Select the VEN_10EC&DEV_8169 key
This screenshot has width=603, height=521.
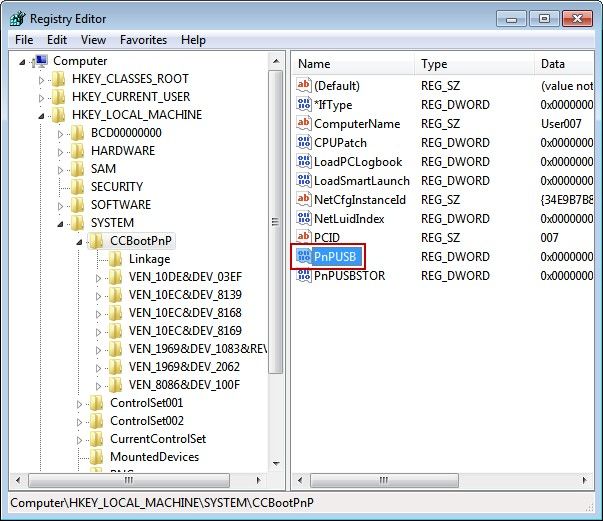tap(185, 331)
